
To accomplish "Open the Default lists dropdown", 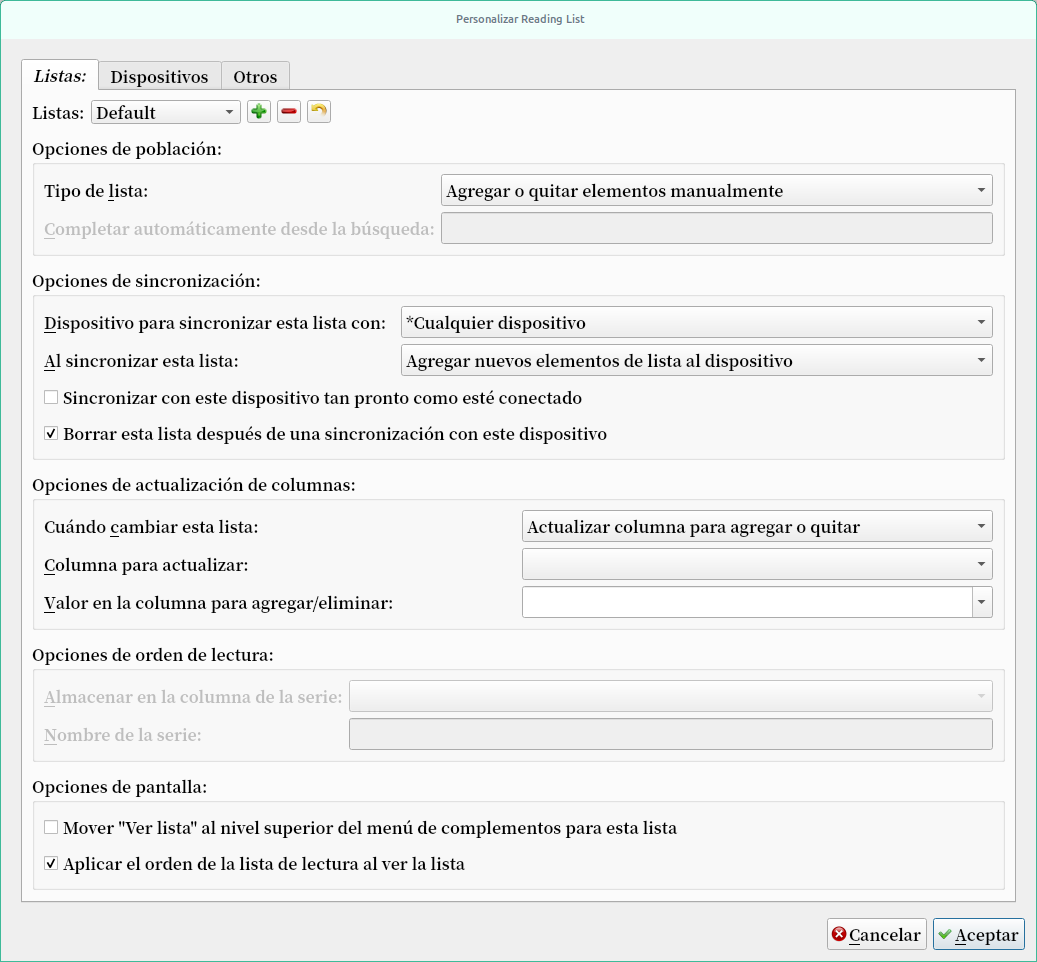I will point(165,112).
